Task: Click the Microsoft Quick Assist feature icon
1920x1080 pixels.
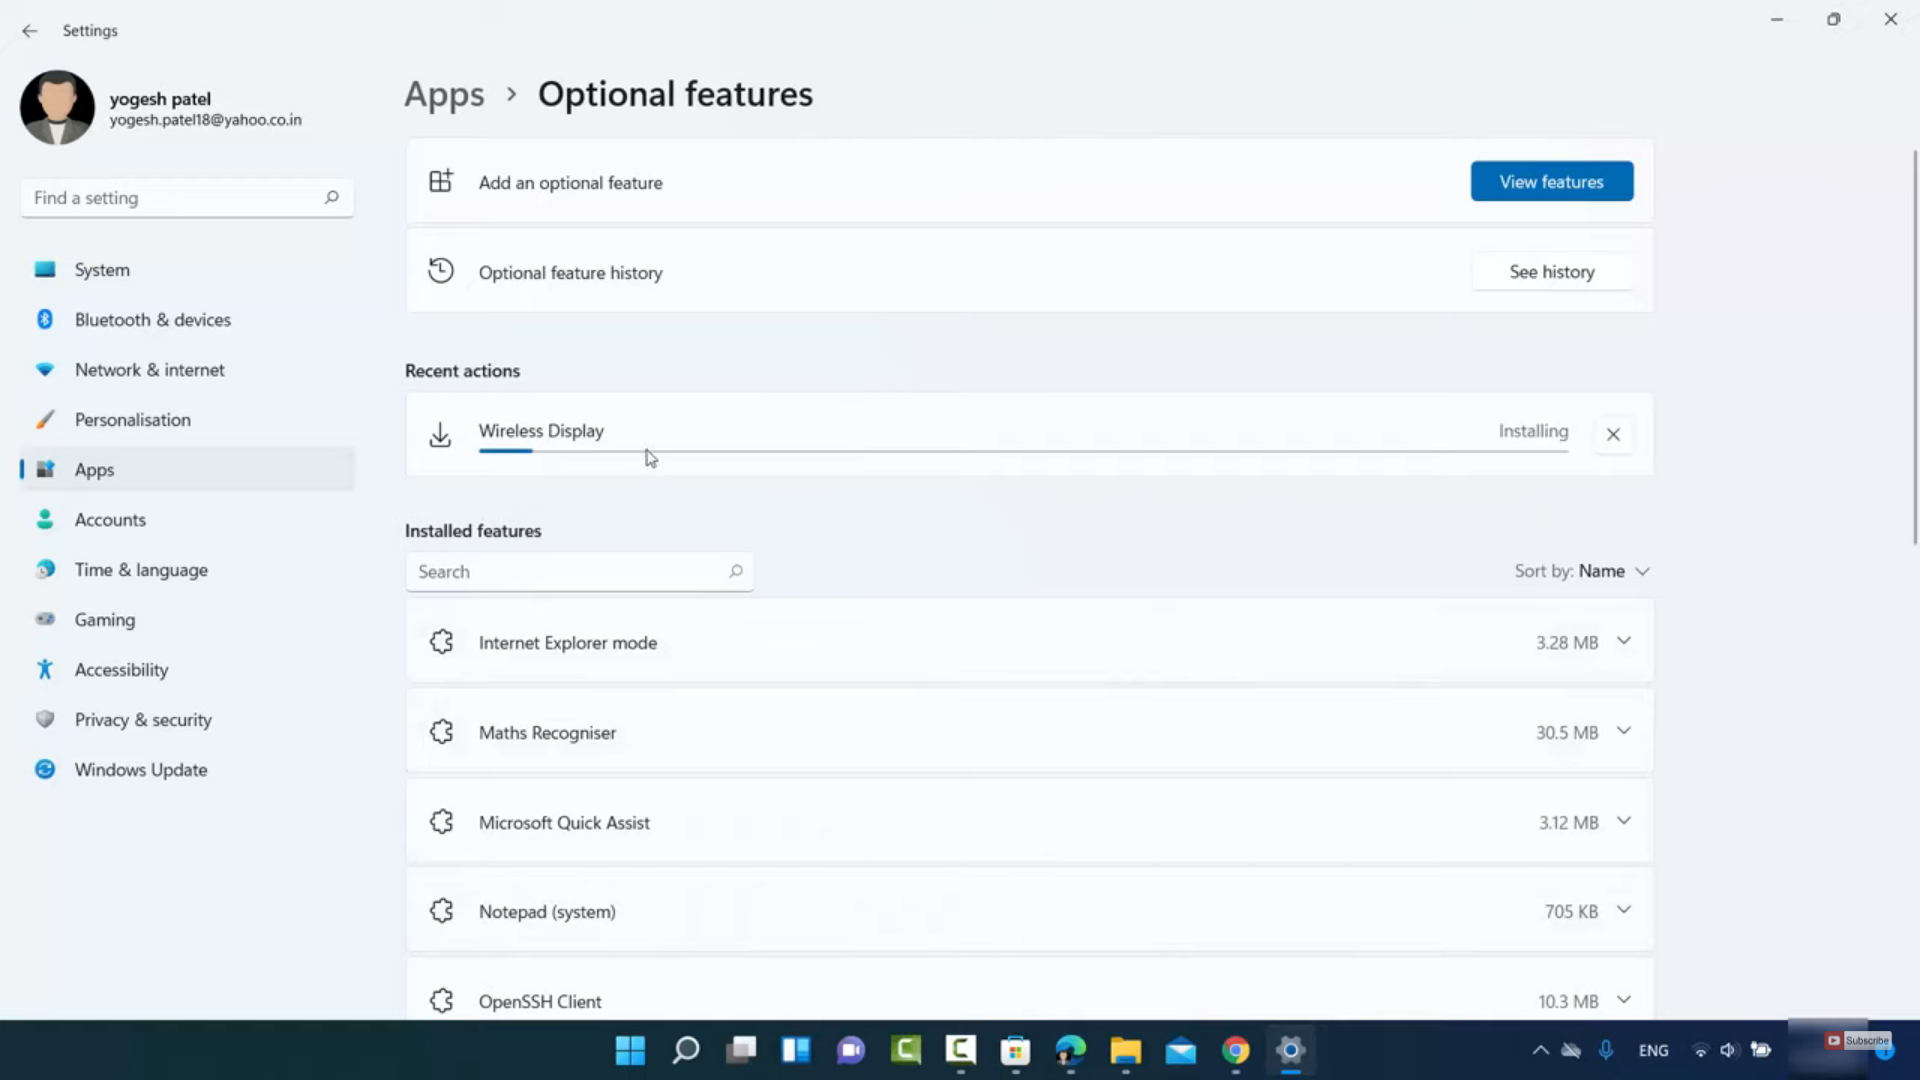Action: click(441, 822)
